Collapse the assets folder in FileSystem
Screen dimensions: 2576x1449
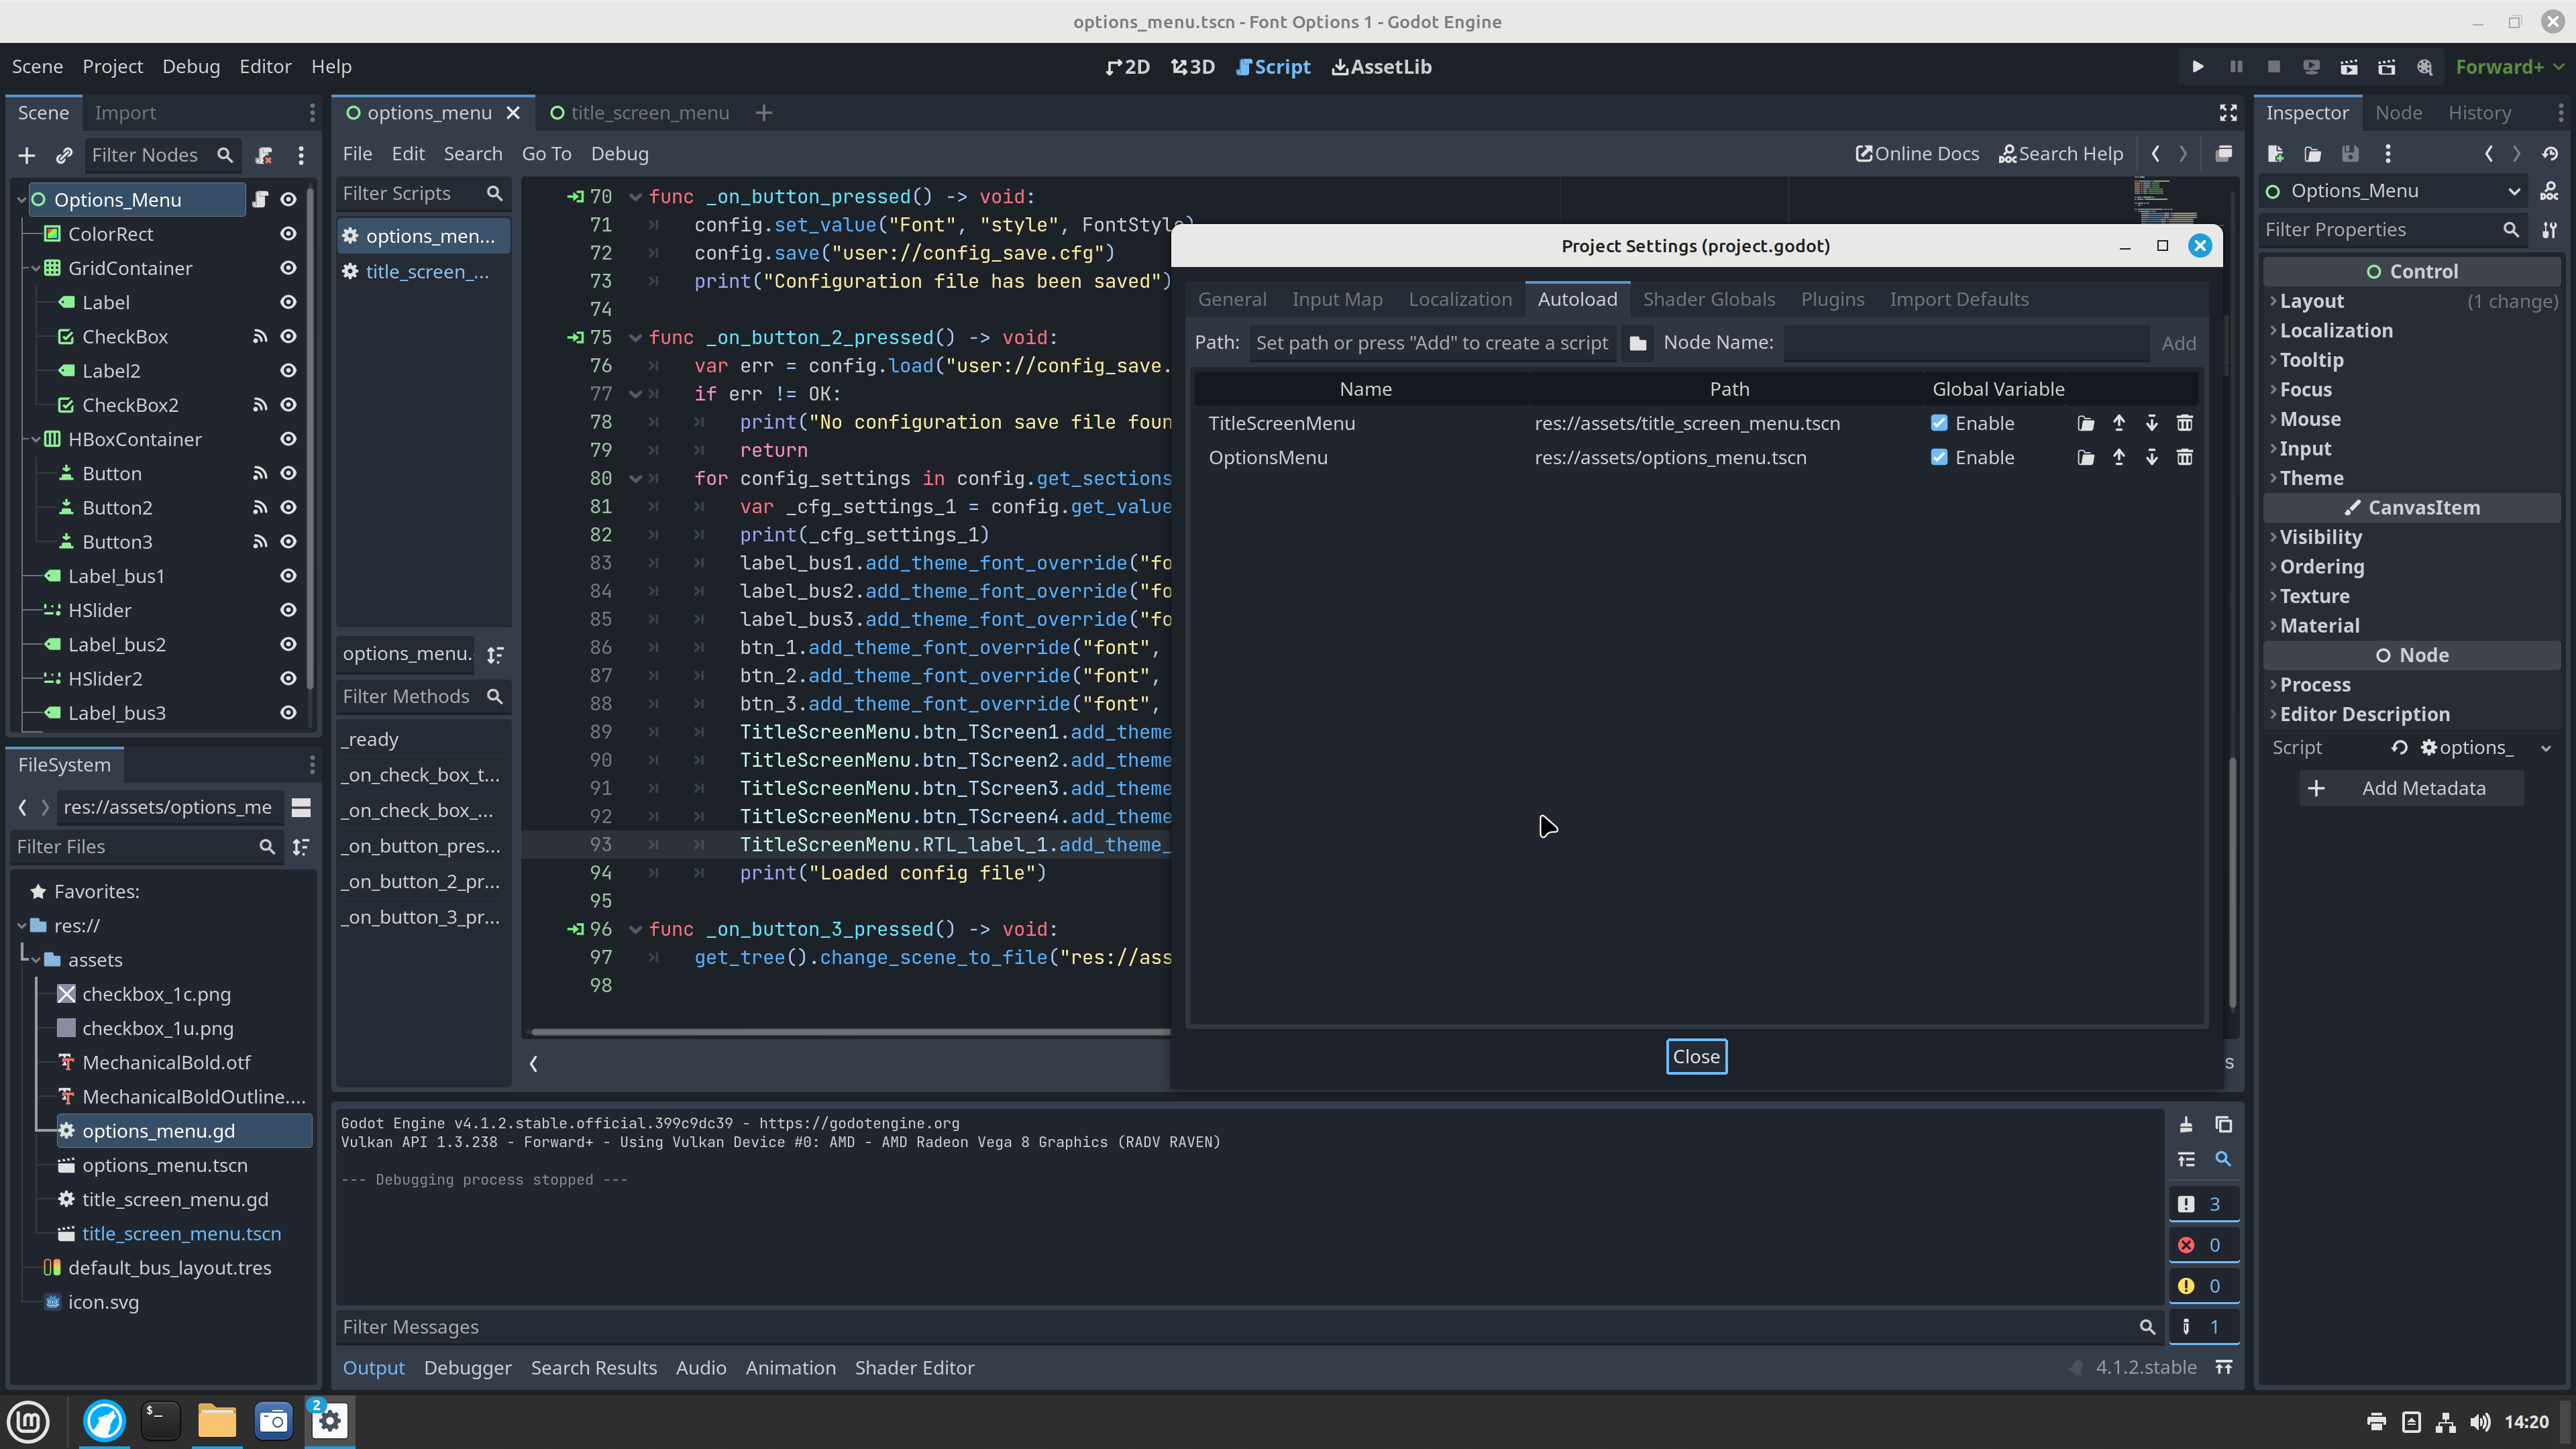pyautogui.click(x=36, y=960)
